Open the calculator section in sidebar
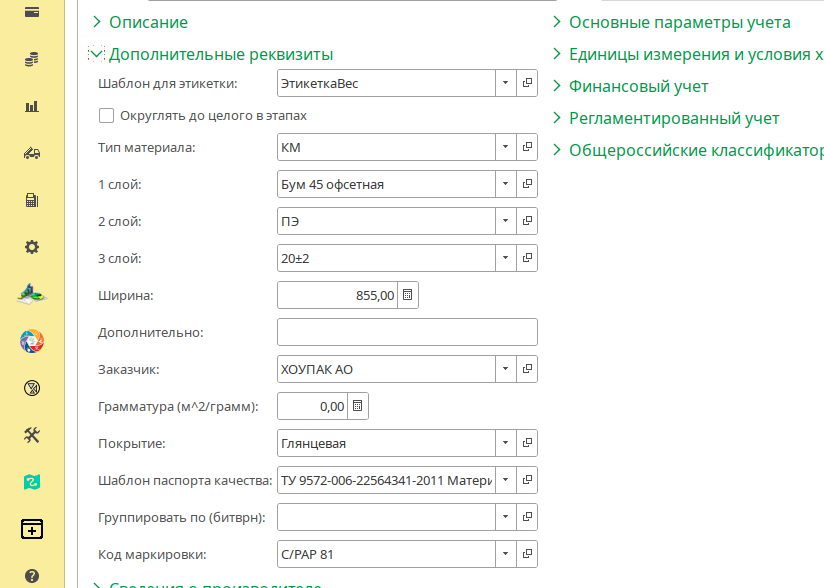 coord(32,200)
